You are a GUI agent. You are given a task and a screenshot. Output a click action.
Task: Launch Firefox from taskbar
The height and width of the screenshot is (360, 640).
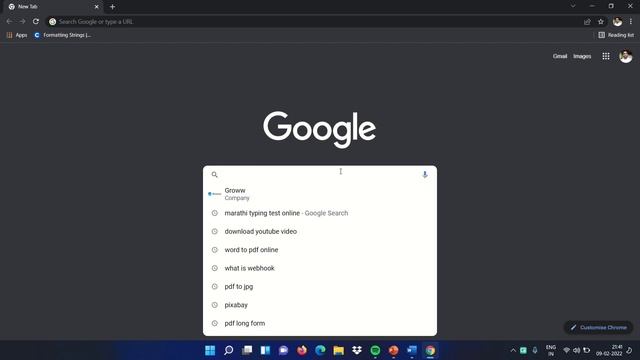[302, 350]
